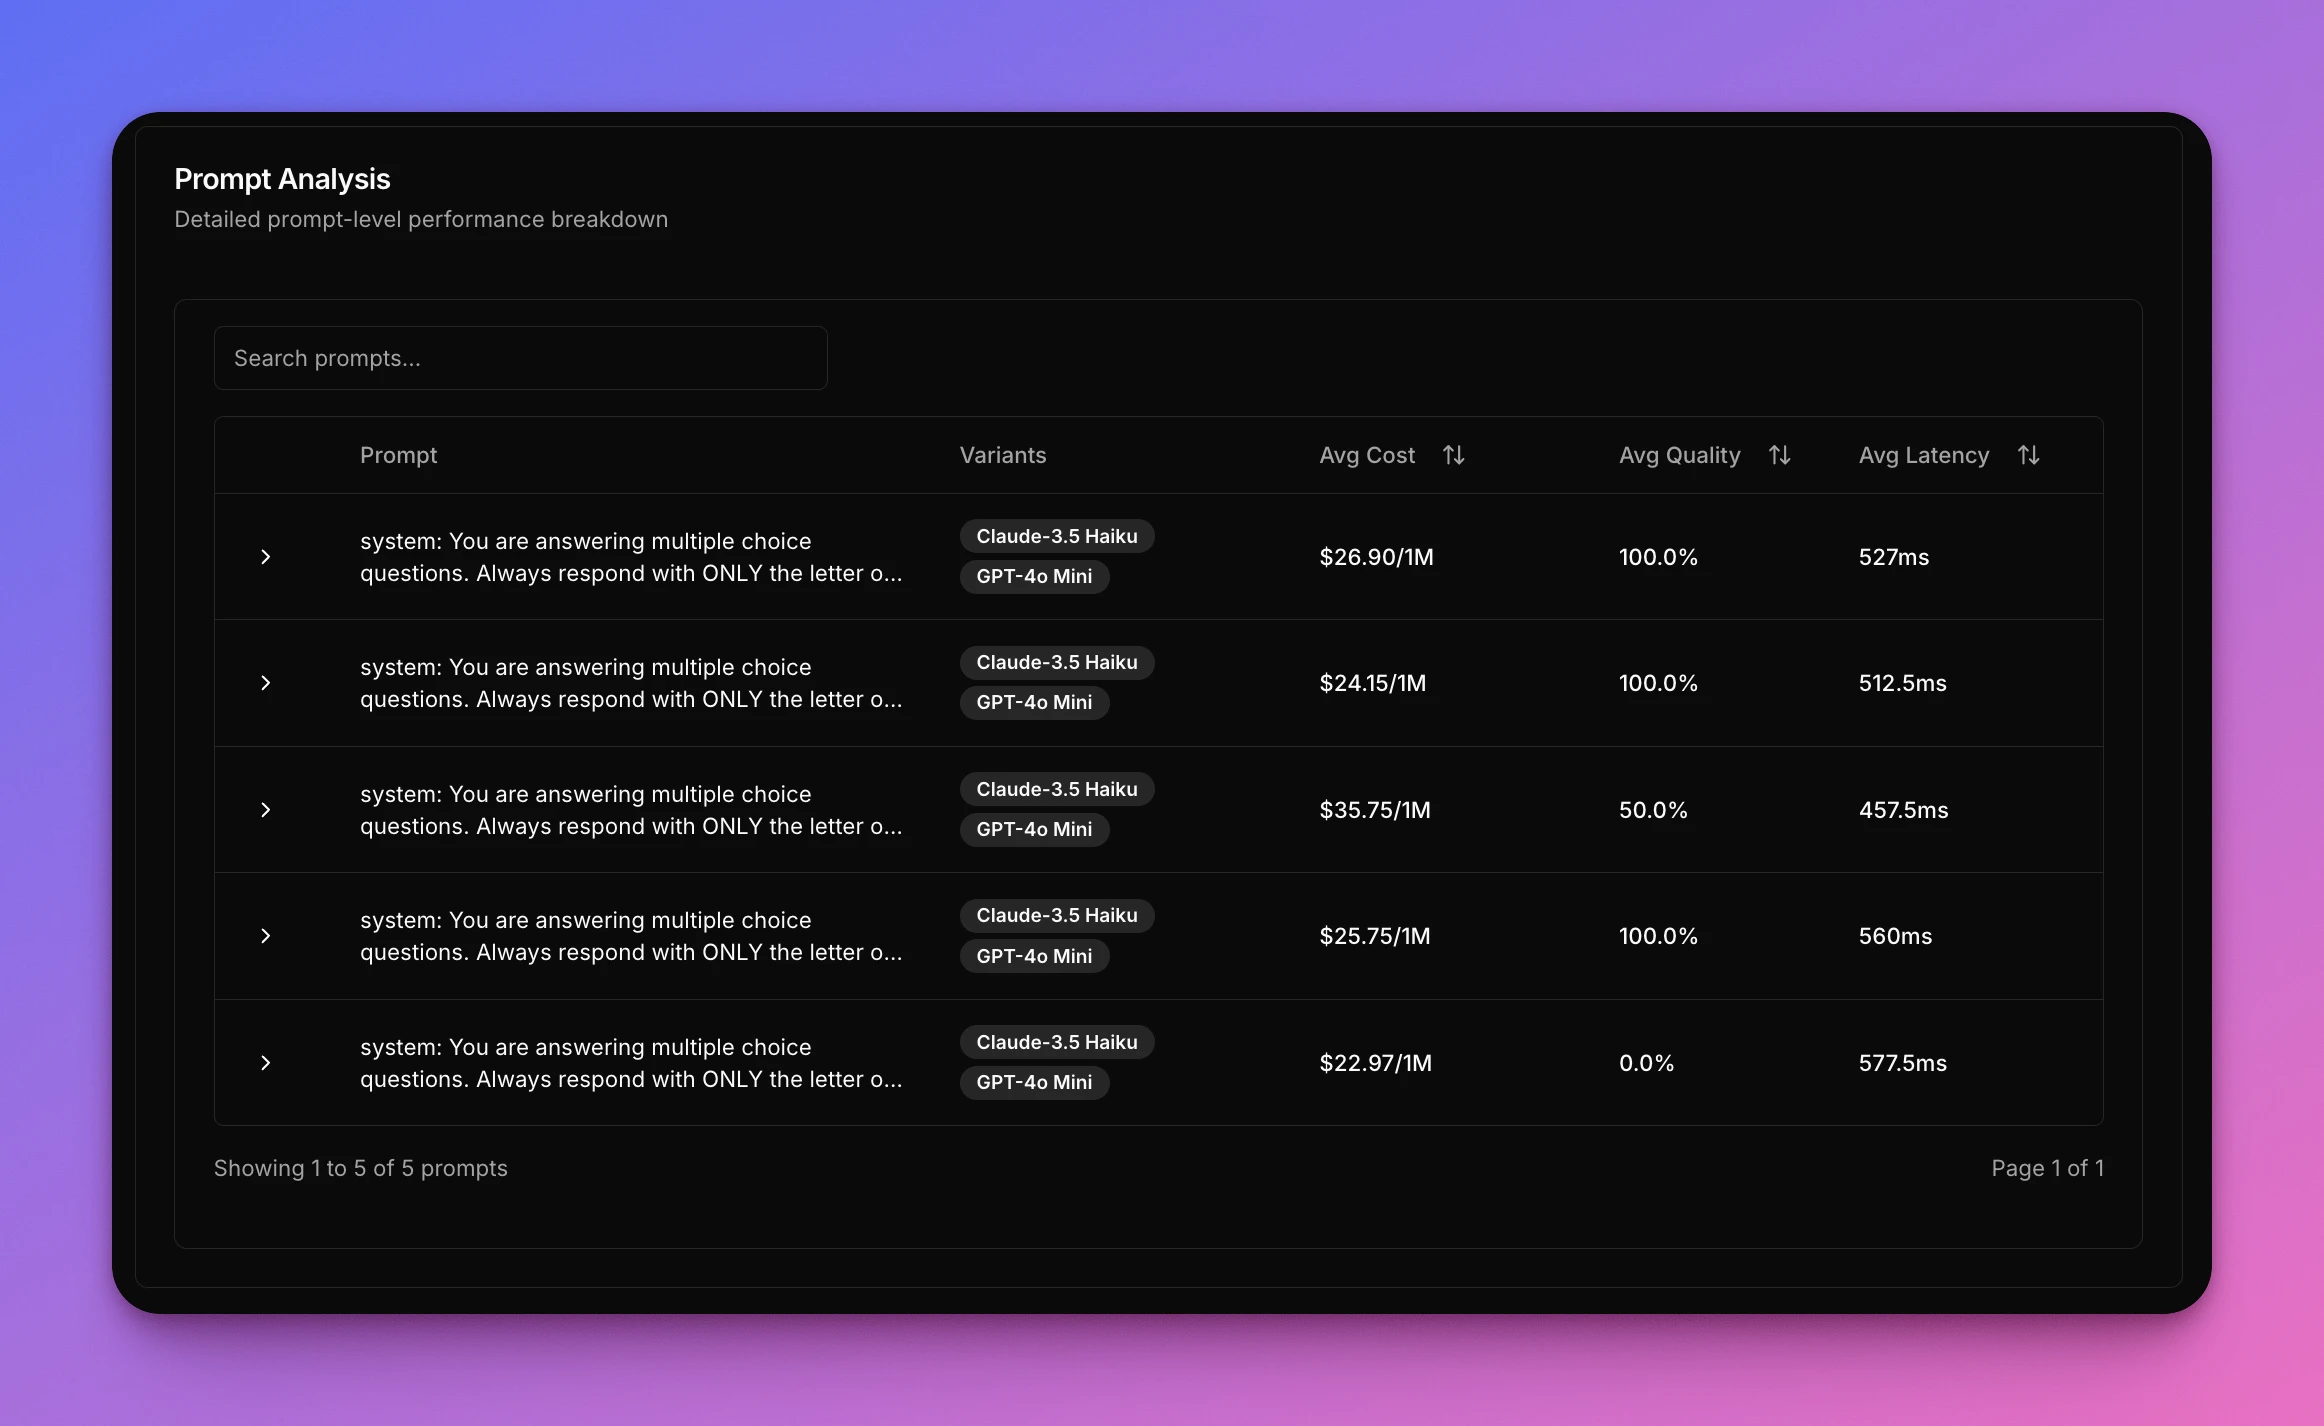The height and width of the screenshot is (1426, 2324).
Task: Expand the prompt row with 560ms latency
Action: (265, 936)
